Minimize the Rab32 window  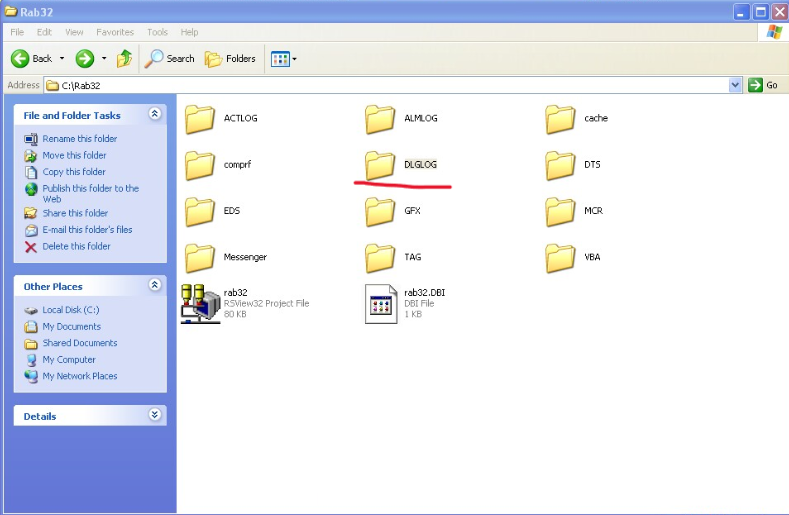[x=741, y=12]
